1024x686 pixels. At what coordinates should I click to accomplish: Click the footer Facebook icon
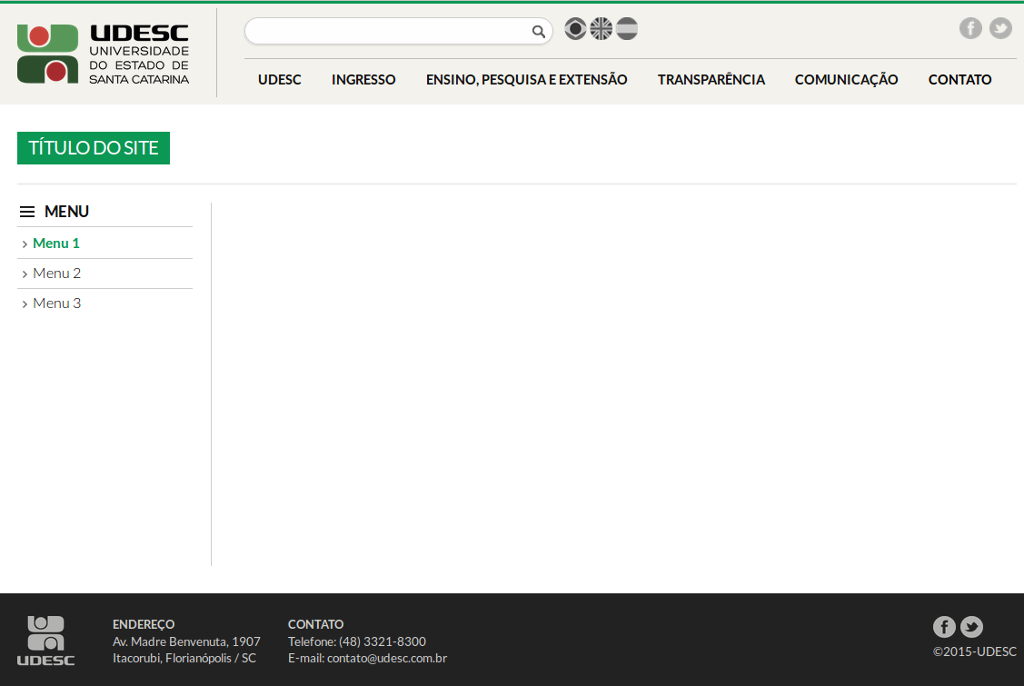(x=944, y=627)
